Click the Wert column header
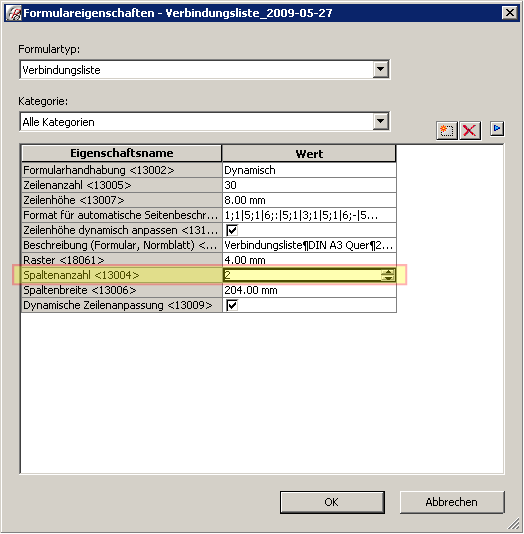This screenshot has width=524, height=534. 309,154
